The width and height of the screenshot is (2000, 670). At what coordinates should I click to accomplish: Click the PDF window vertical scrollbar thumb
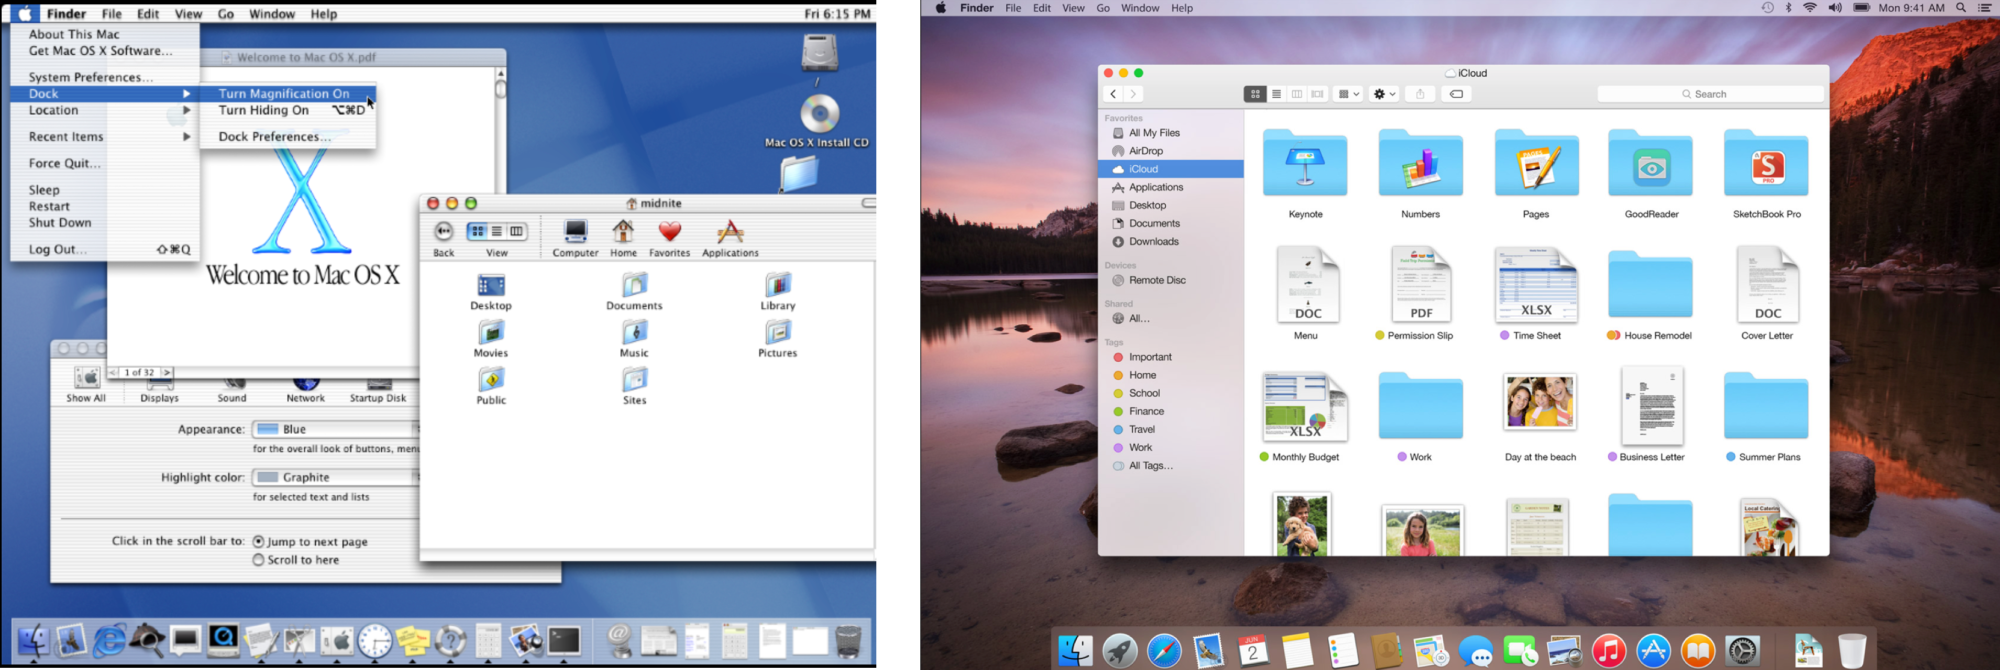(501, 89)
